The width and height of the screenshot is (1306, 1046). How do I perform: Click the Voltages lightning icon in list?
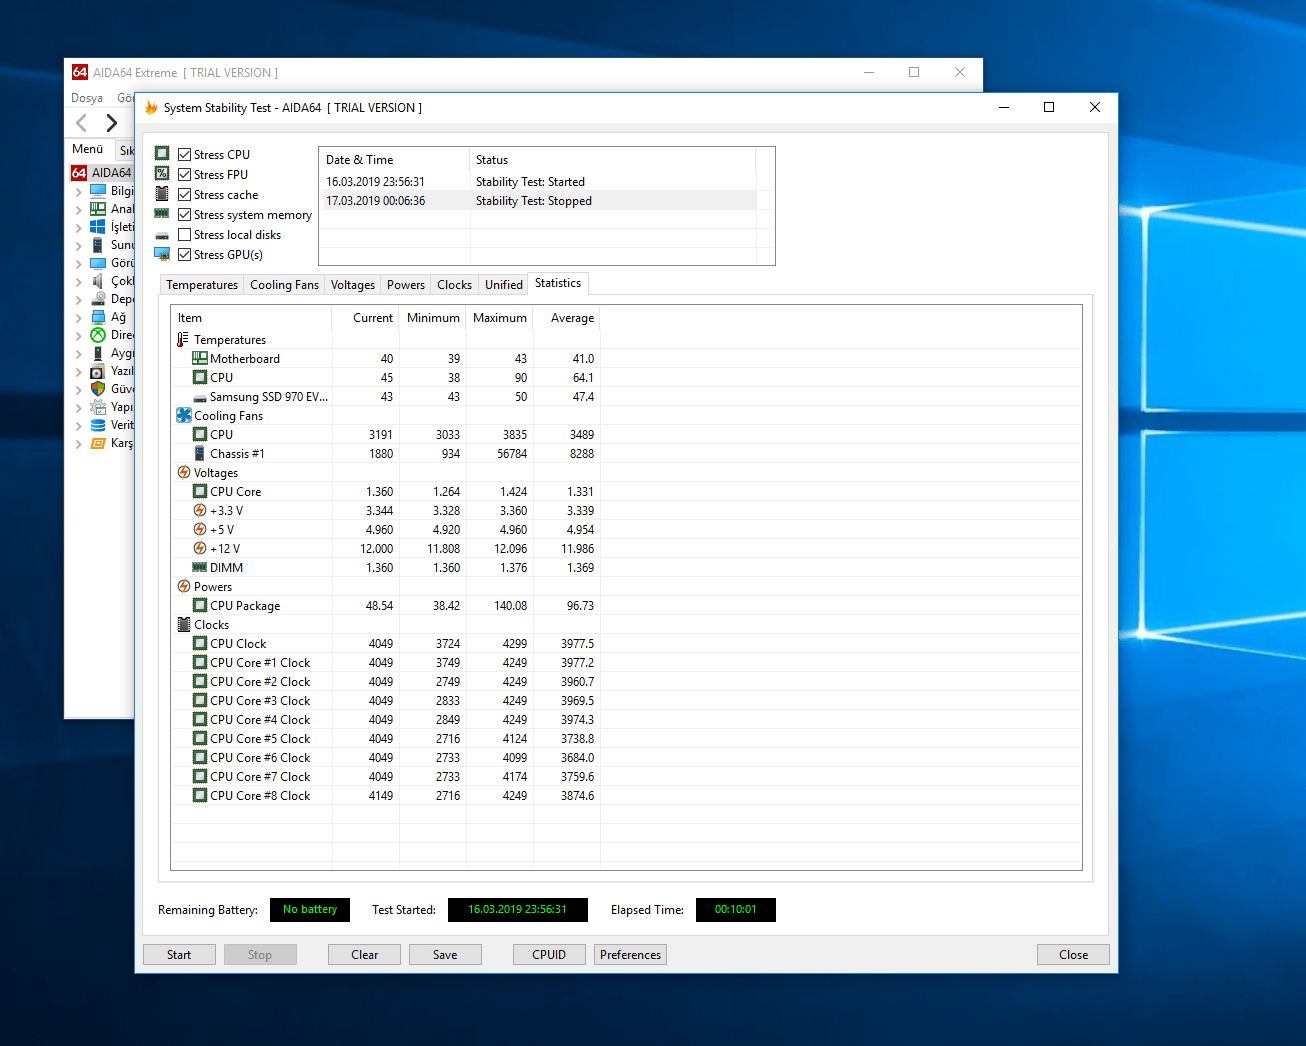pyautogui.click(x=184, y=473)
